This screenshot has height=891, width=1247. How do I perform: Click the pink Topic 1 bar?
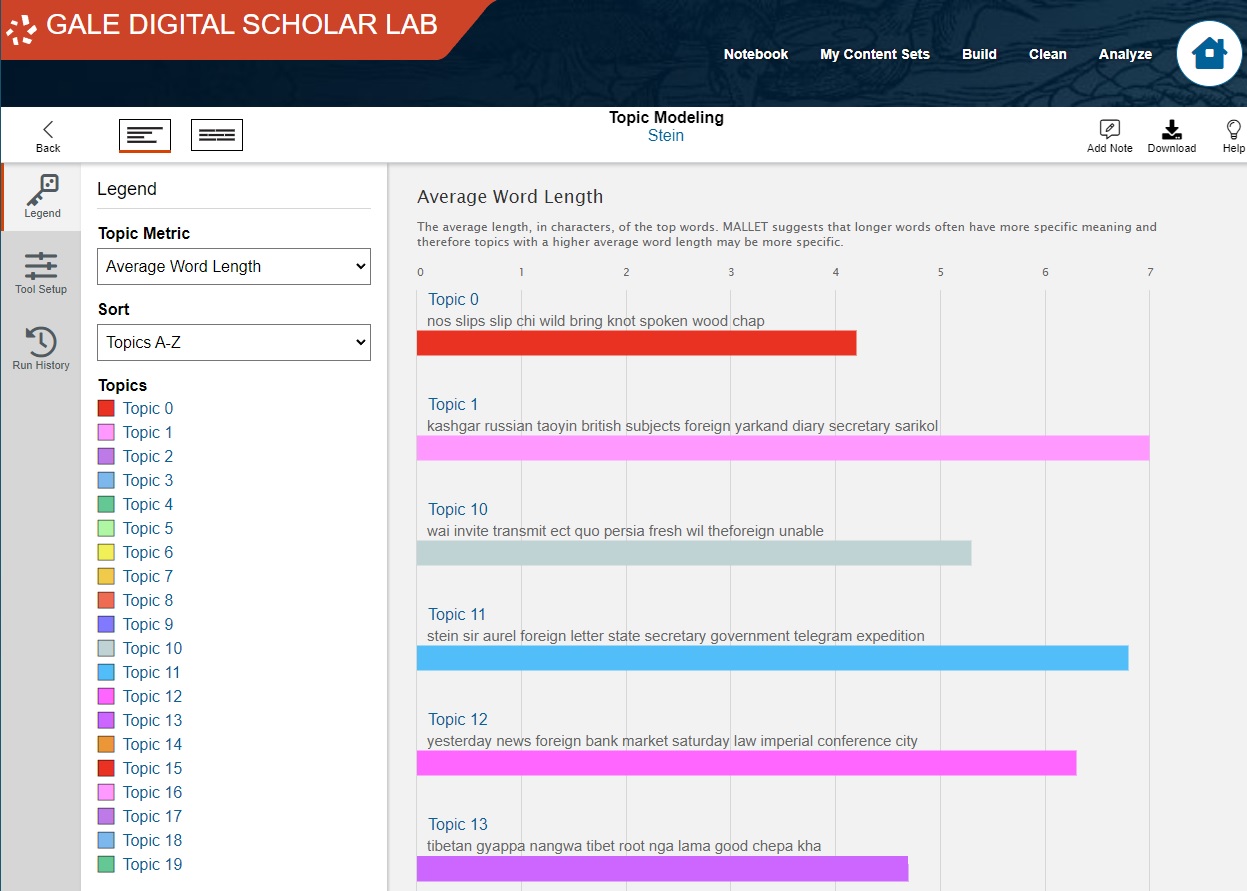pyautogui.click(x=783, y=448)
